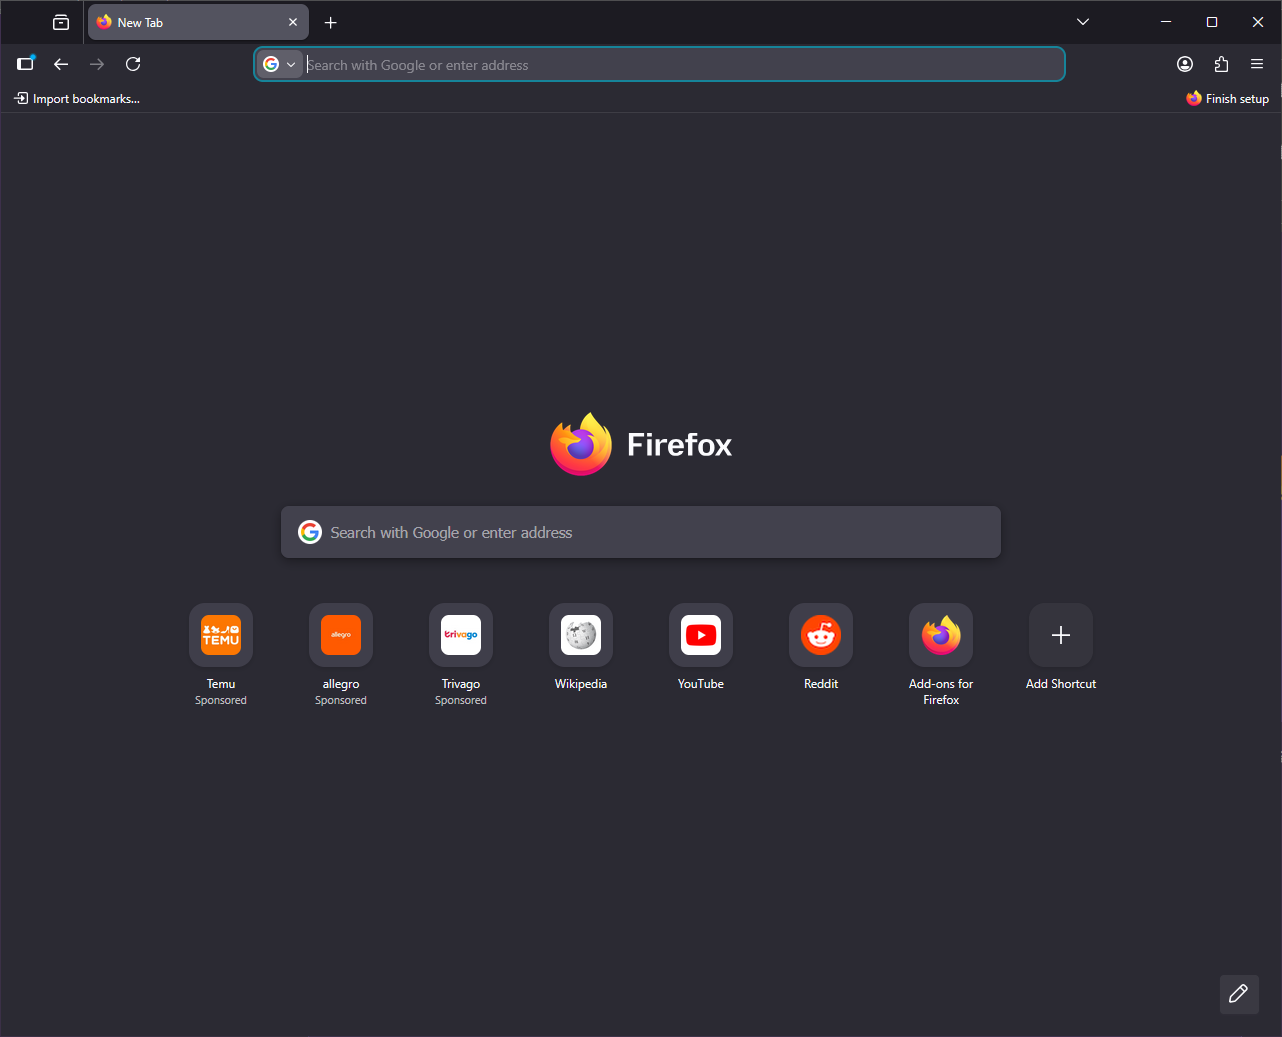Image resolution: width=1282 pixels, height=1037 pixels.
Task: Minimize the Firefox window
Action: coord(1166,22)
